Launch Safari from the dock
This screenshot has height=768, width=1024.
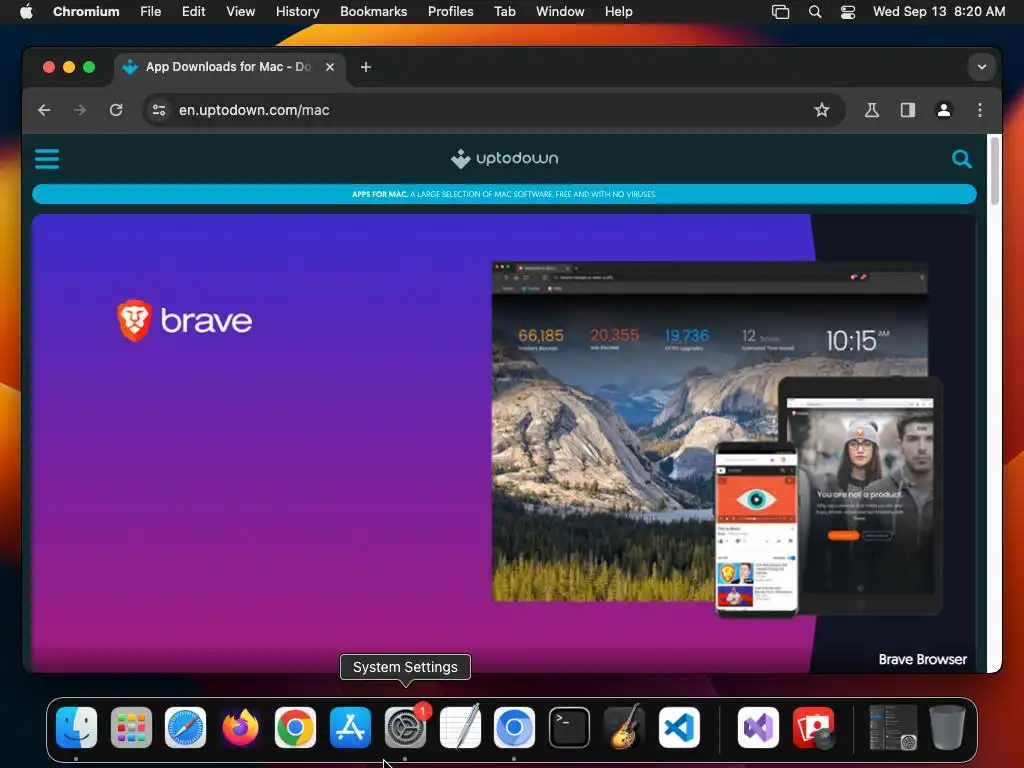pos(185,728)
